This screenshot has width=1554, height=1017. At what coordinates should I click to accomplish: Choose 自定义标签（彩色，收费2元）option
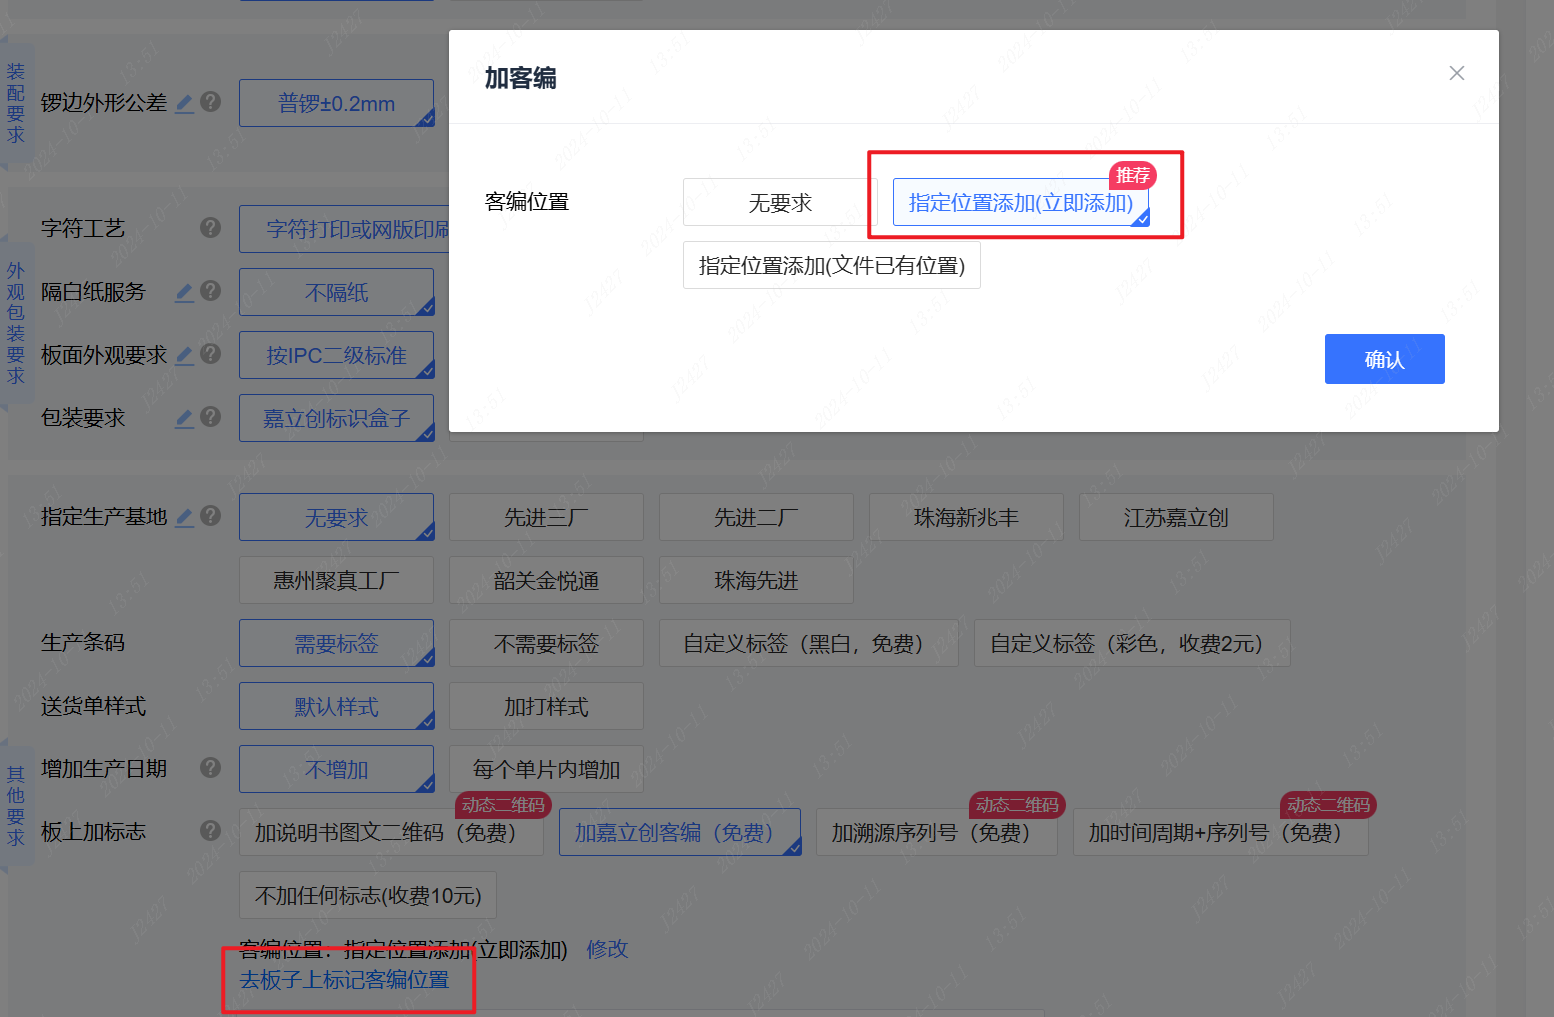(x=1131, y=644)
